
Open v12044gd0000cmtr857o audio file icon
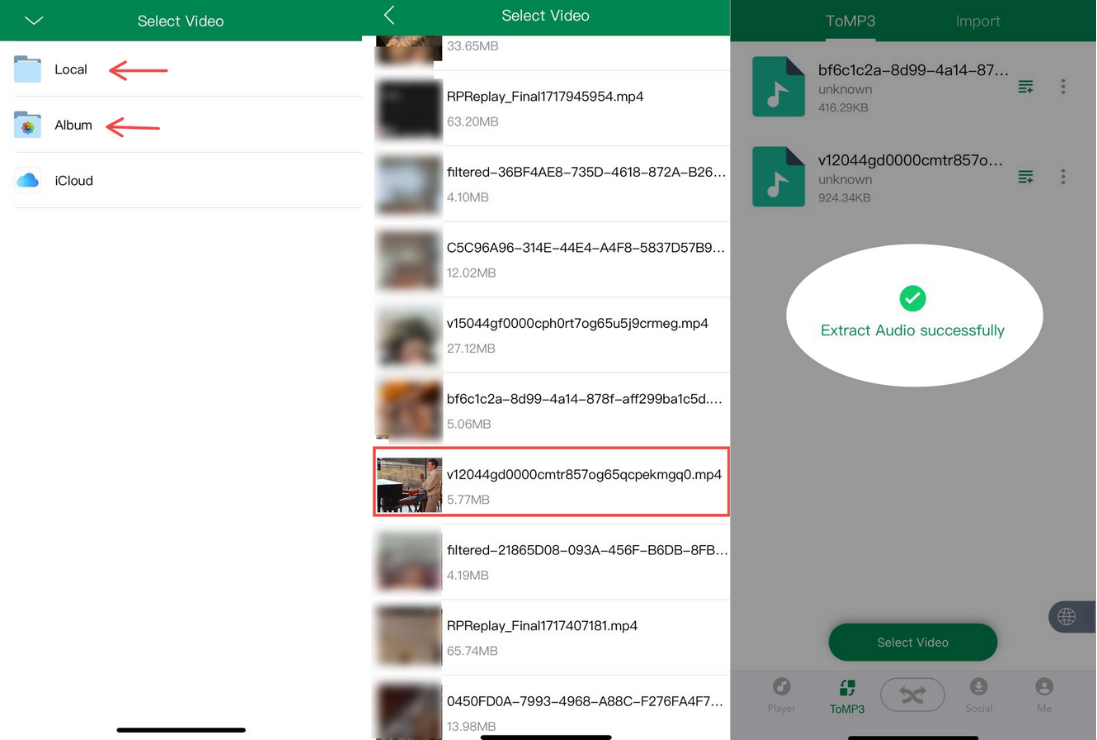point(778,176)
